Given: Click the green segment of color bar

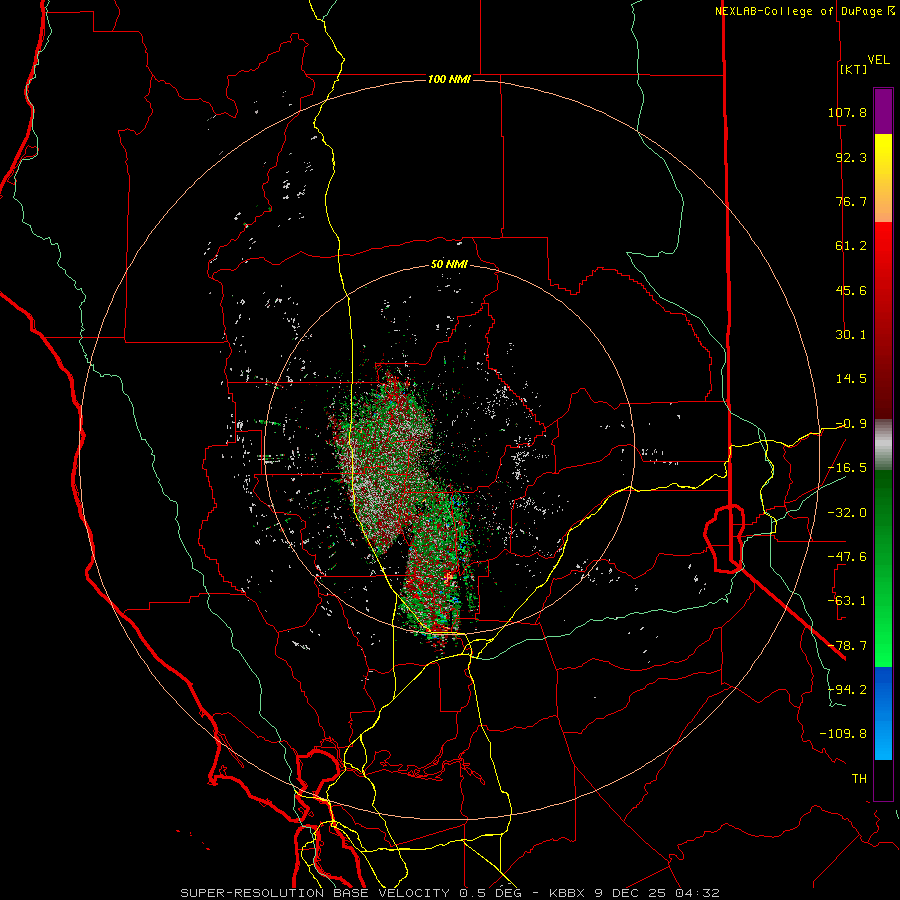Looking at the screenshot, I should 883,568.
